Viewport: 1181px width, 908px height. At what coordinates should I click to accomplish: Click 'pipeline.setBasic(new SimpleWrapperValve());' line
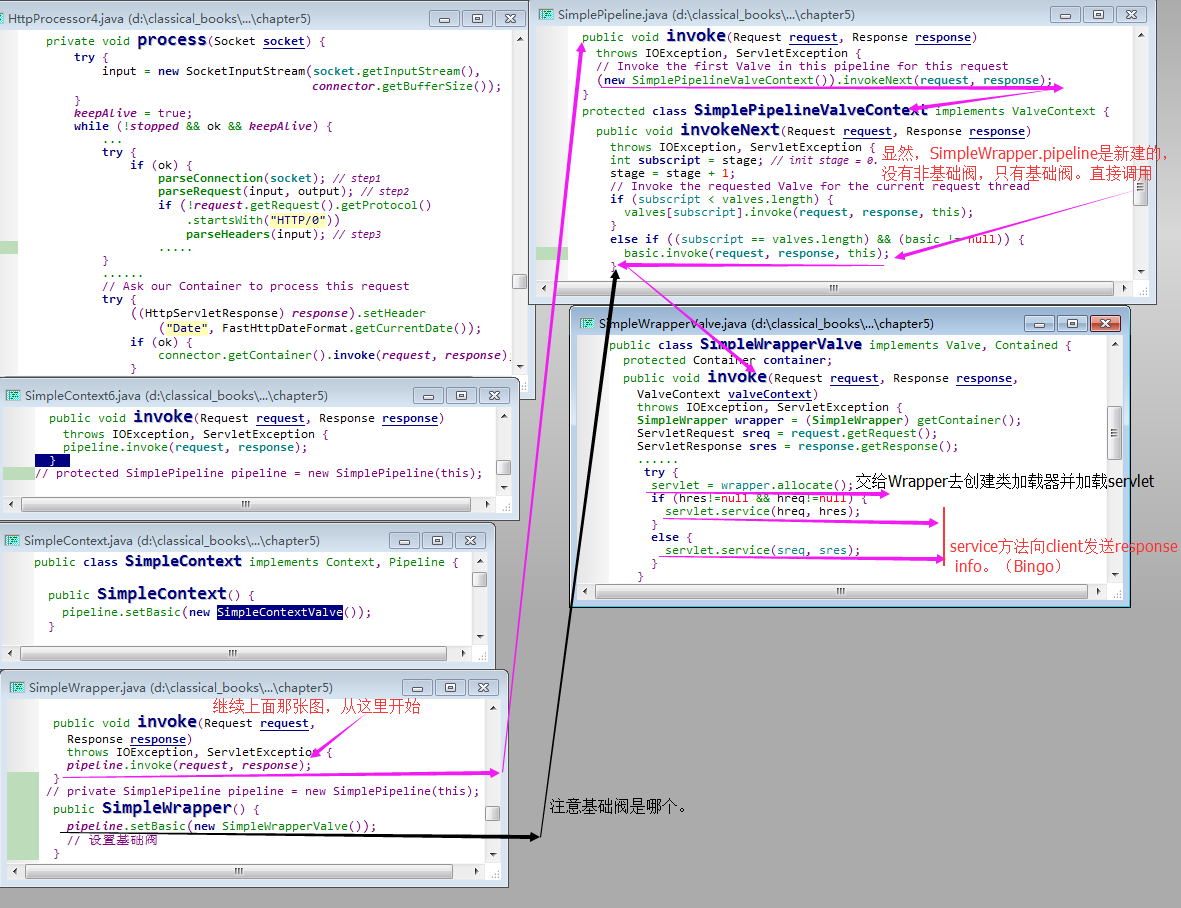221,826
